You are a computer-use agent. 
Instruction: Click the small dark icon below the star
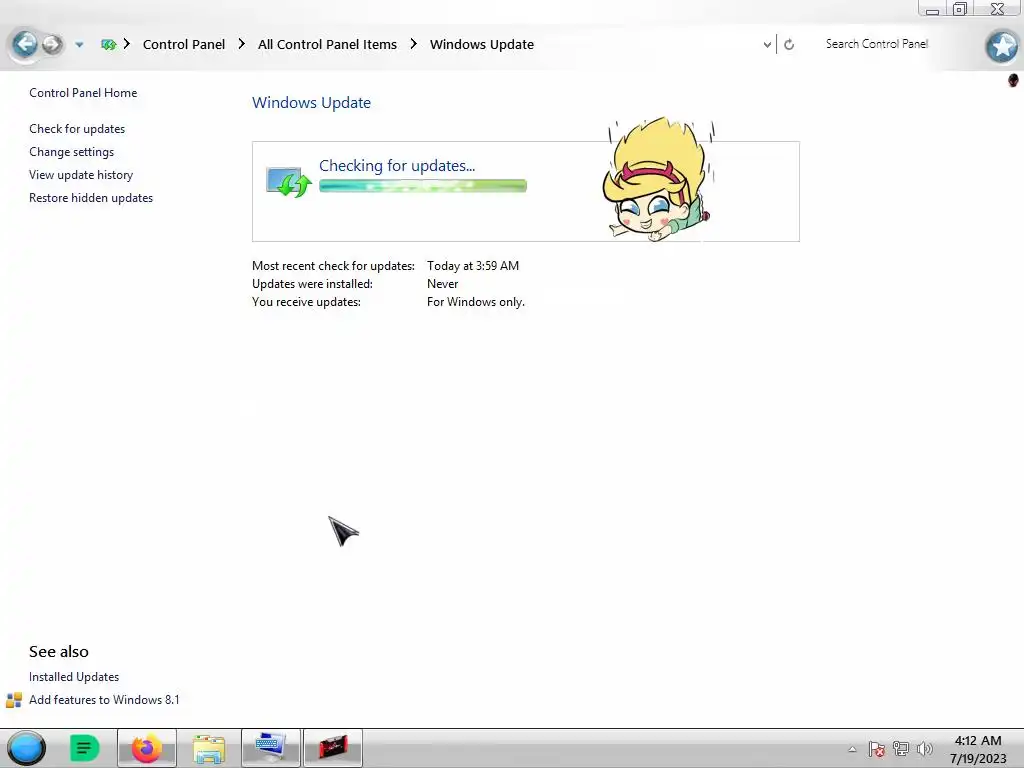1013,80
